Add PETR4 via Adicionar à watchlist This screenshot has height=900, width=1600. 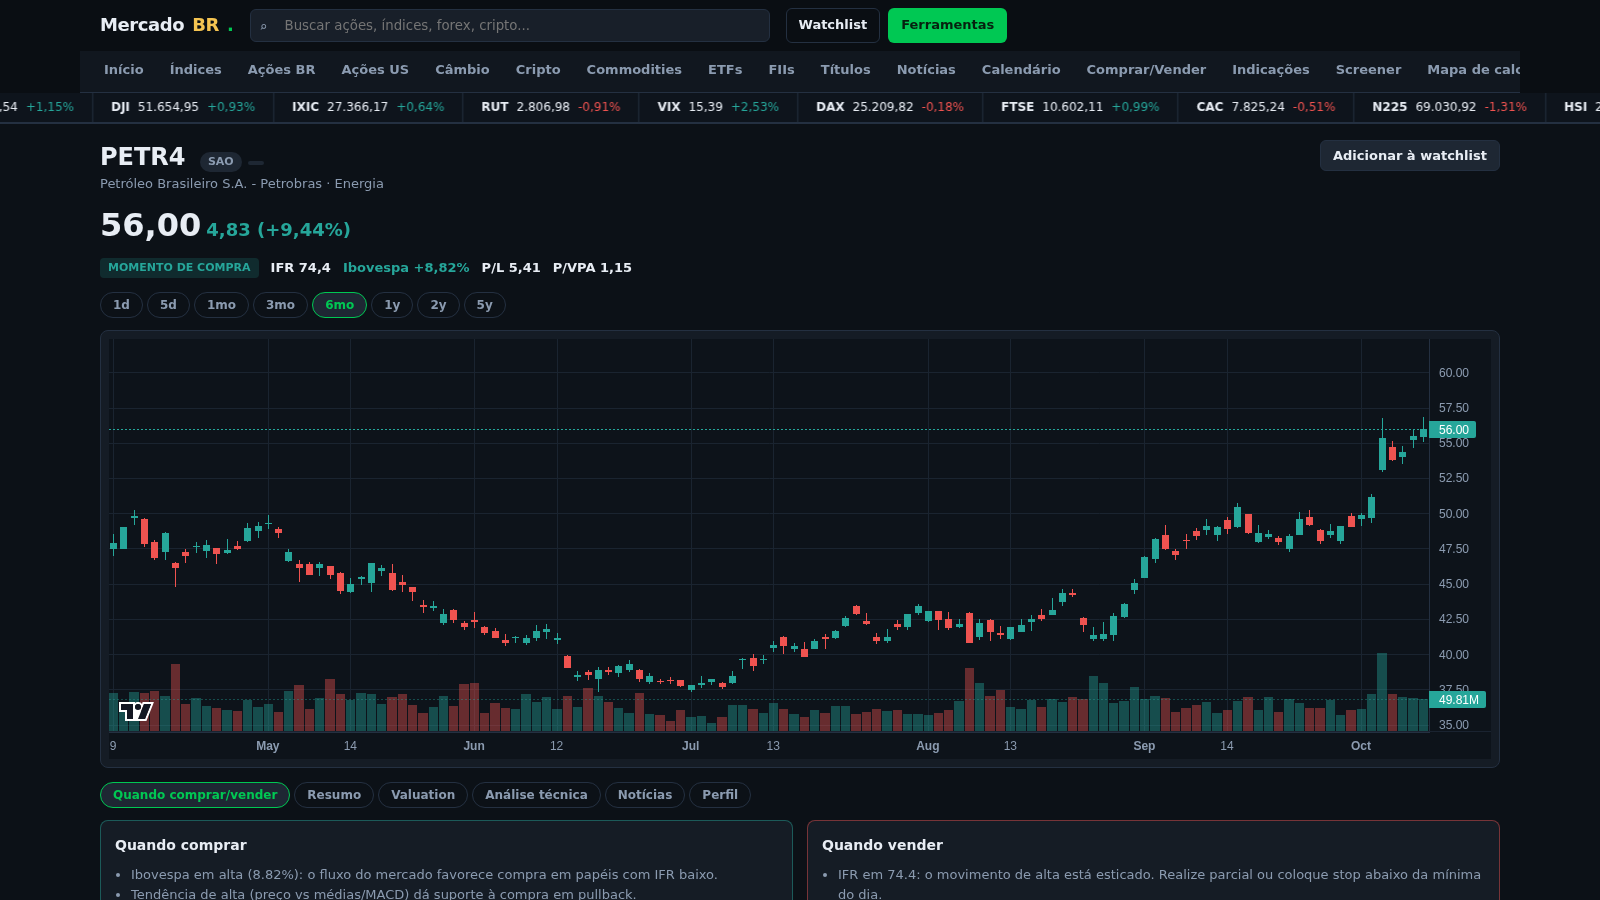[x=1409, y=155]
